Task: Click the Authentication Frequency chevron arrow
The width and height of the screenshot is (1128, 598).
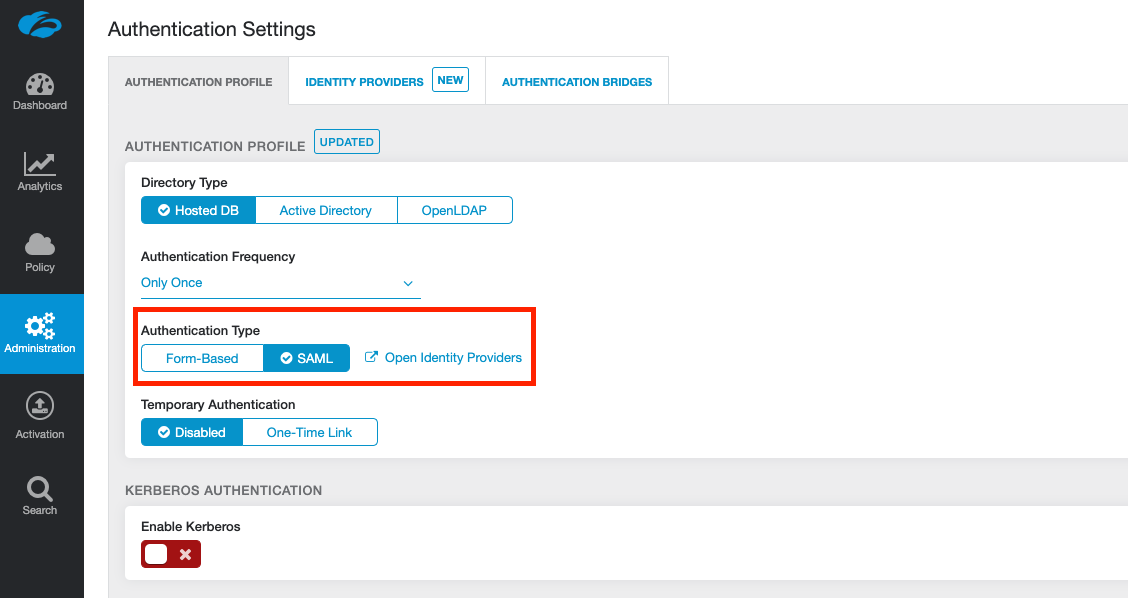Action: [x=408, y=283]
